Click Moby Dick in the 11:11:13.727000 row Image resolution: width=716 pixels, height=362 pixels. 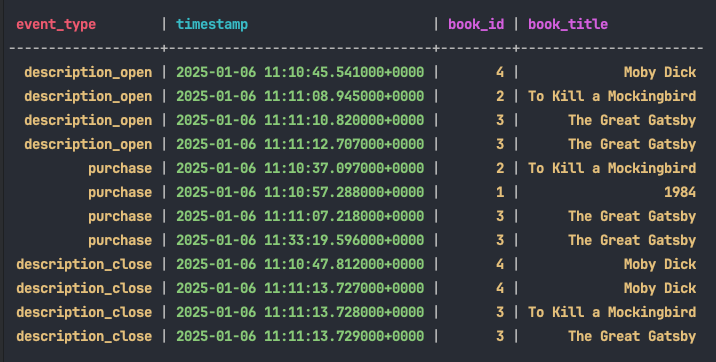click(x=660, y=288)
